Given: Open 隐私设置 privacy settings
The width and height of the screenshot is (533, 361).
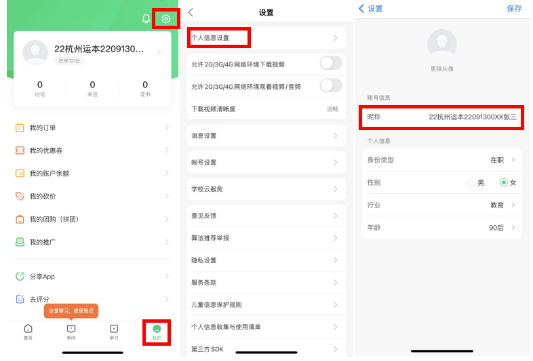Looking at the screenshot, I should pyautogui.click(x=266, y=260).
